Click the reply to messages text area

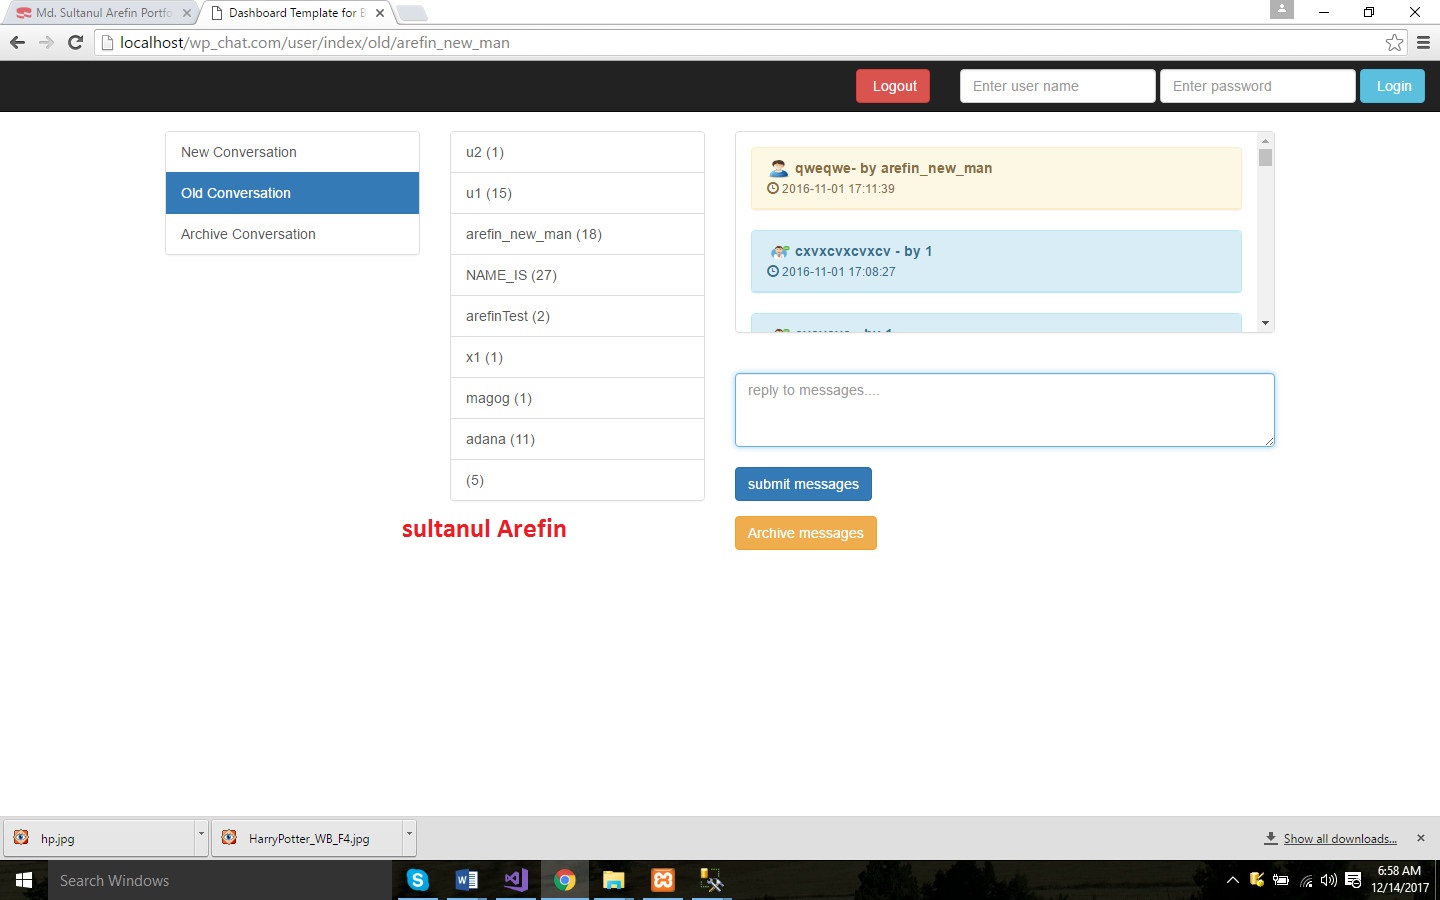[x=1004, y=410]
